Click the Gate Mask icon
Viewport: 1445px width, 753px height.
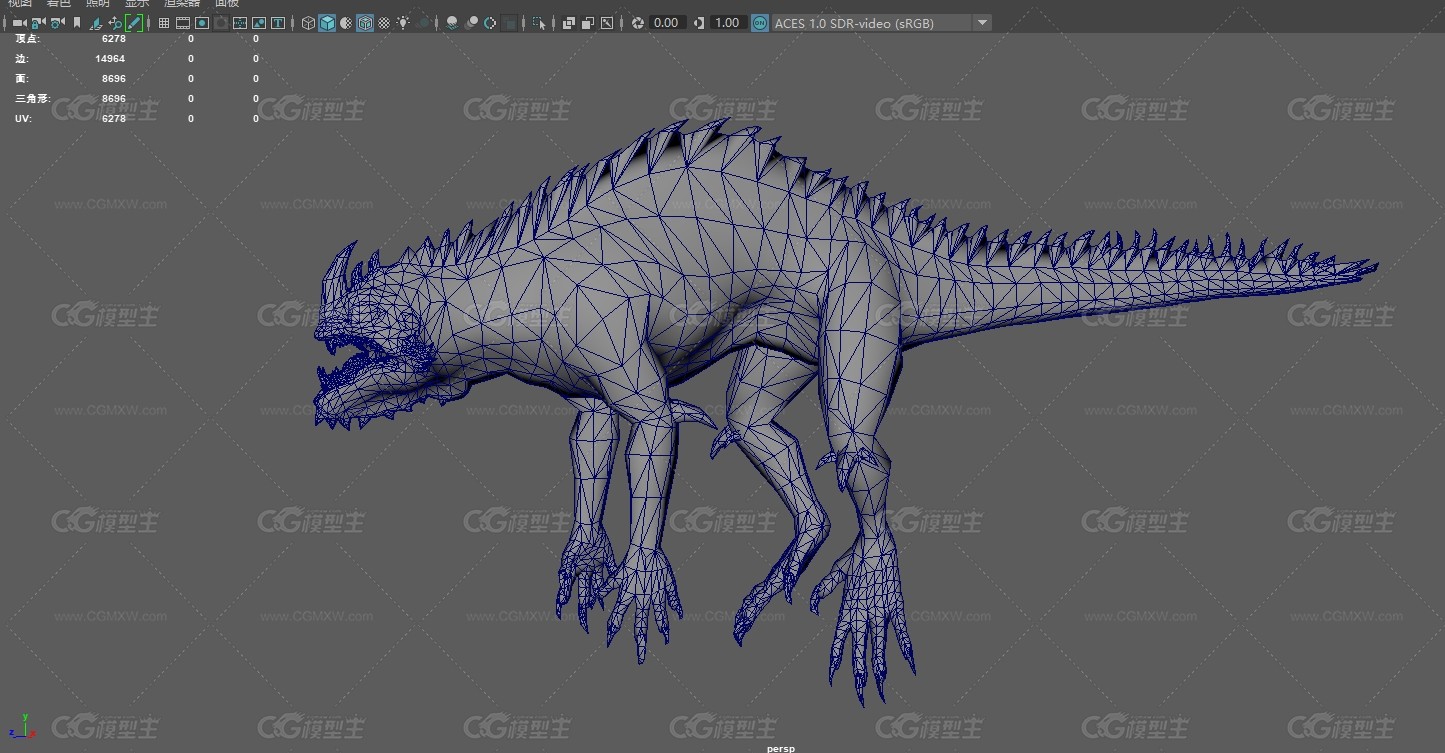[x=221, y=23]
